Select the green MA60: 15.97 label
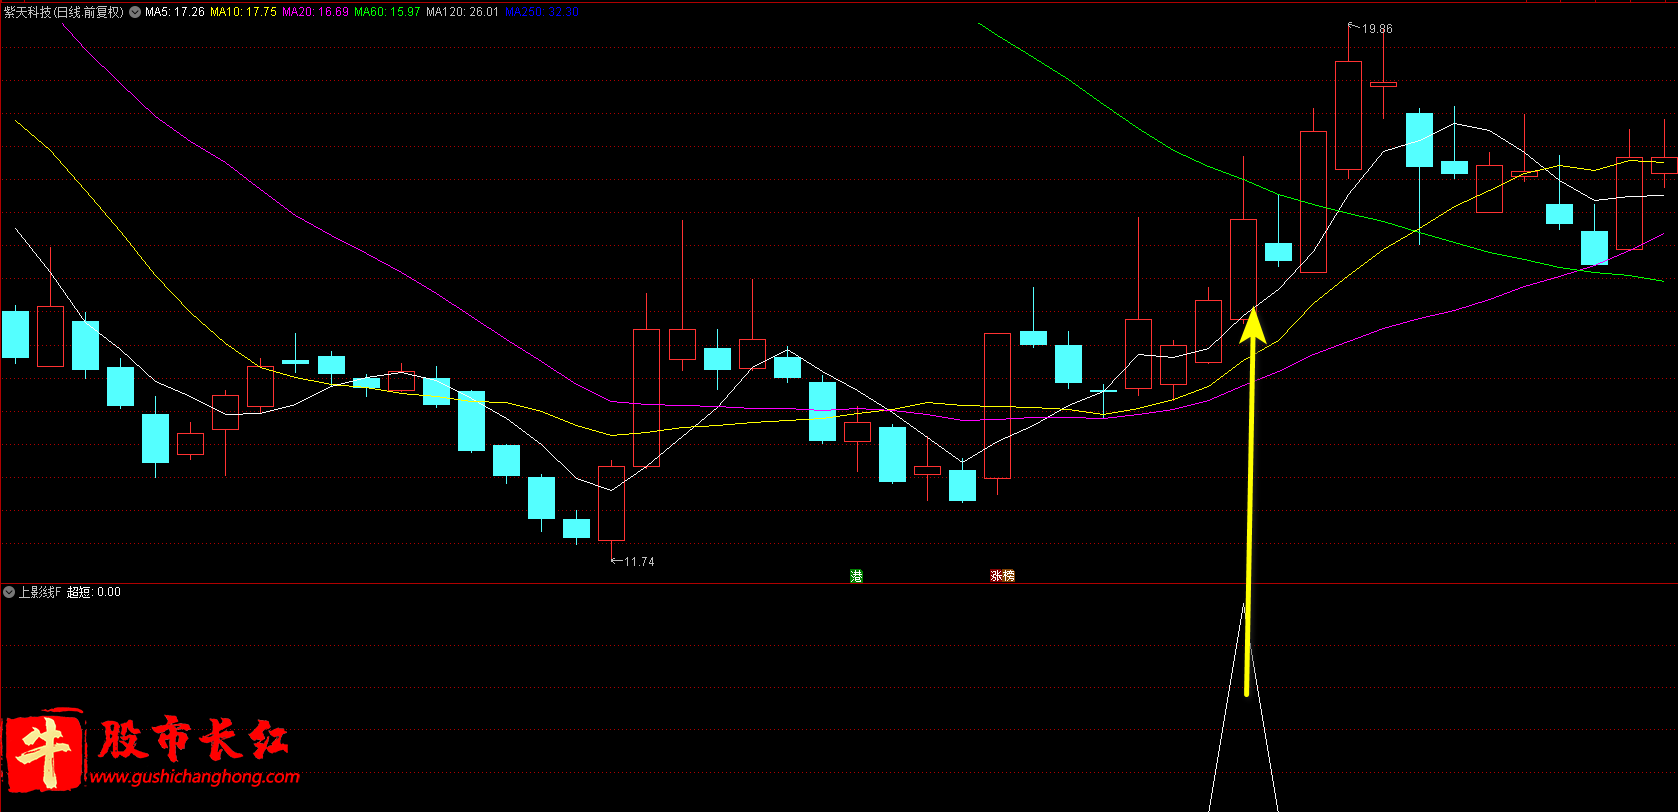This screenshot has height=812, width=1678. coord(387,12)
